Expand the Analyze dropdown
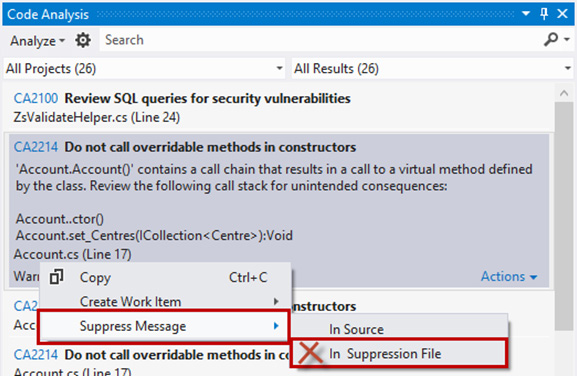577x377 pixels. click(38, 40)
